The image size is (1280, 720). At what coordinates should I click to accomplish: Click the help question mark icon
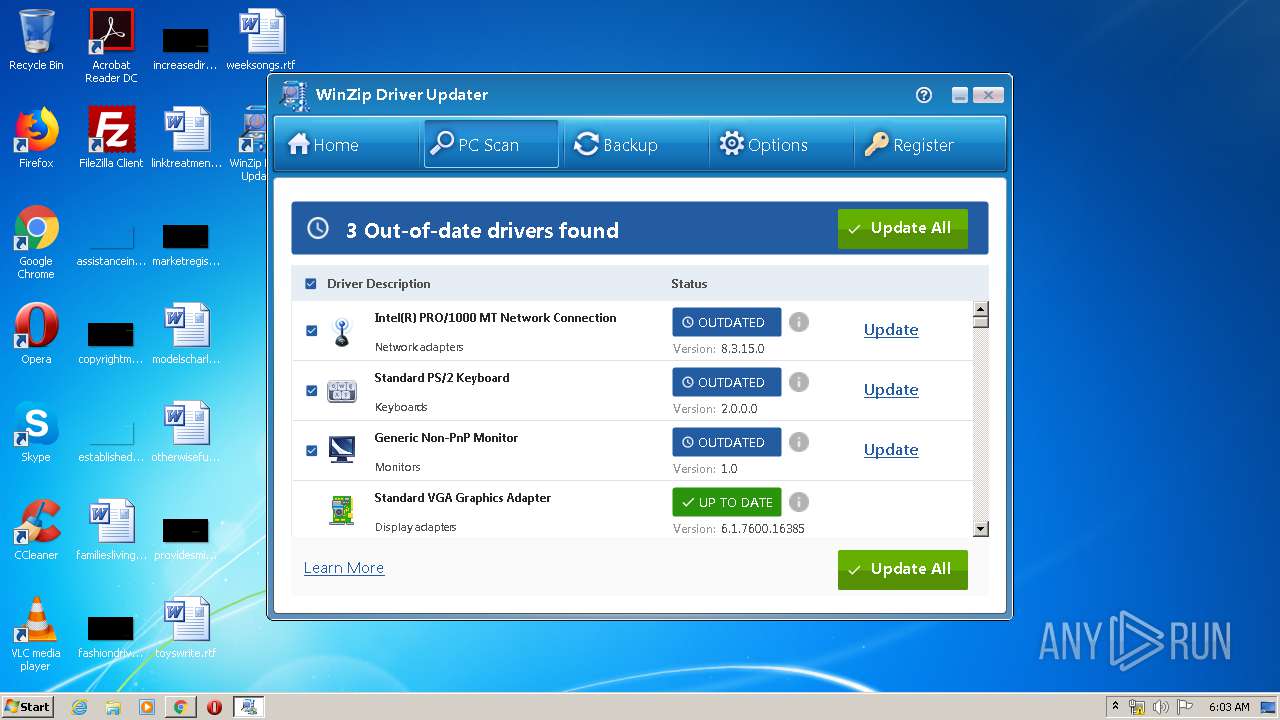pyautogui.click(x=924, y=95)
